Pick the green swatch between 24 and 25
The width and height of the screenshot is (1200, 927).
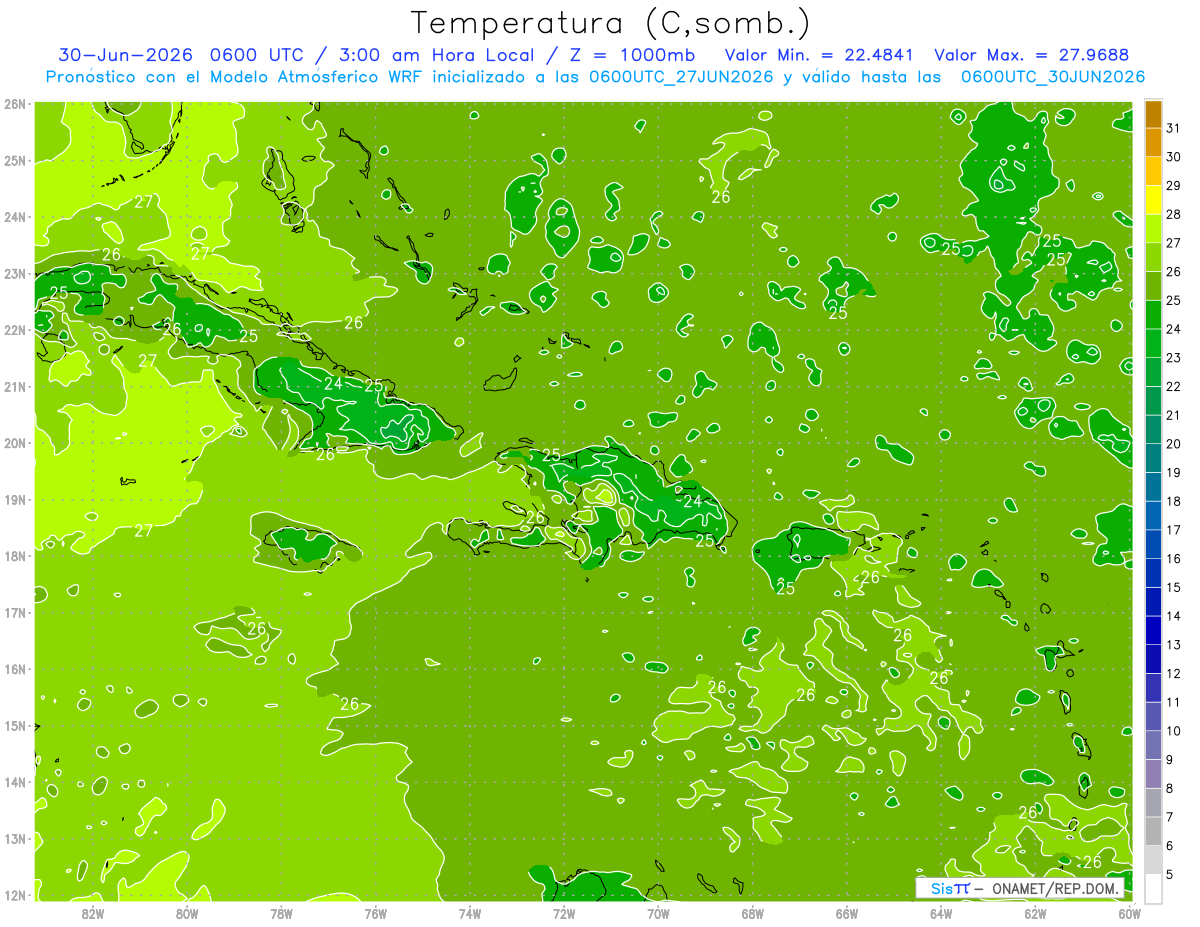(x=1153, y=315)
